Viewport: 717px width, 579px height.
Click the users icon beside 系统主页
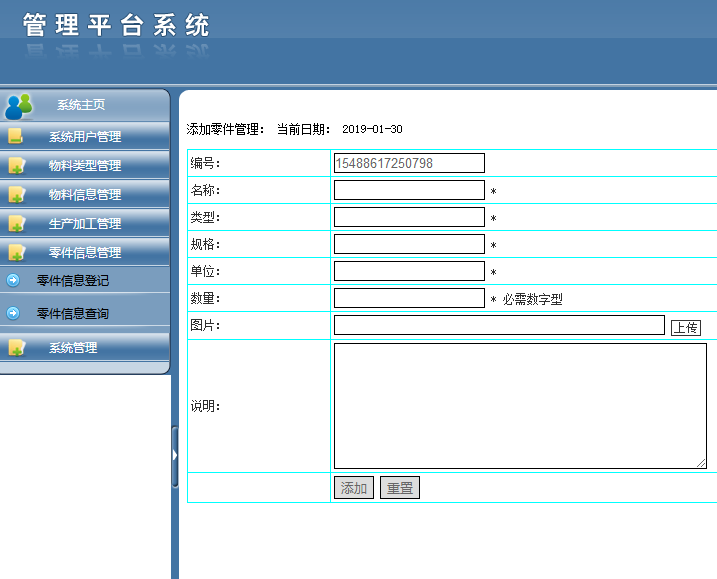[x=19, y=106]
